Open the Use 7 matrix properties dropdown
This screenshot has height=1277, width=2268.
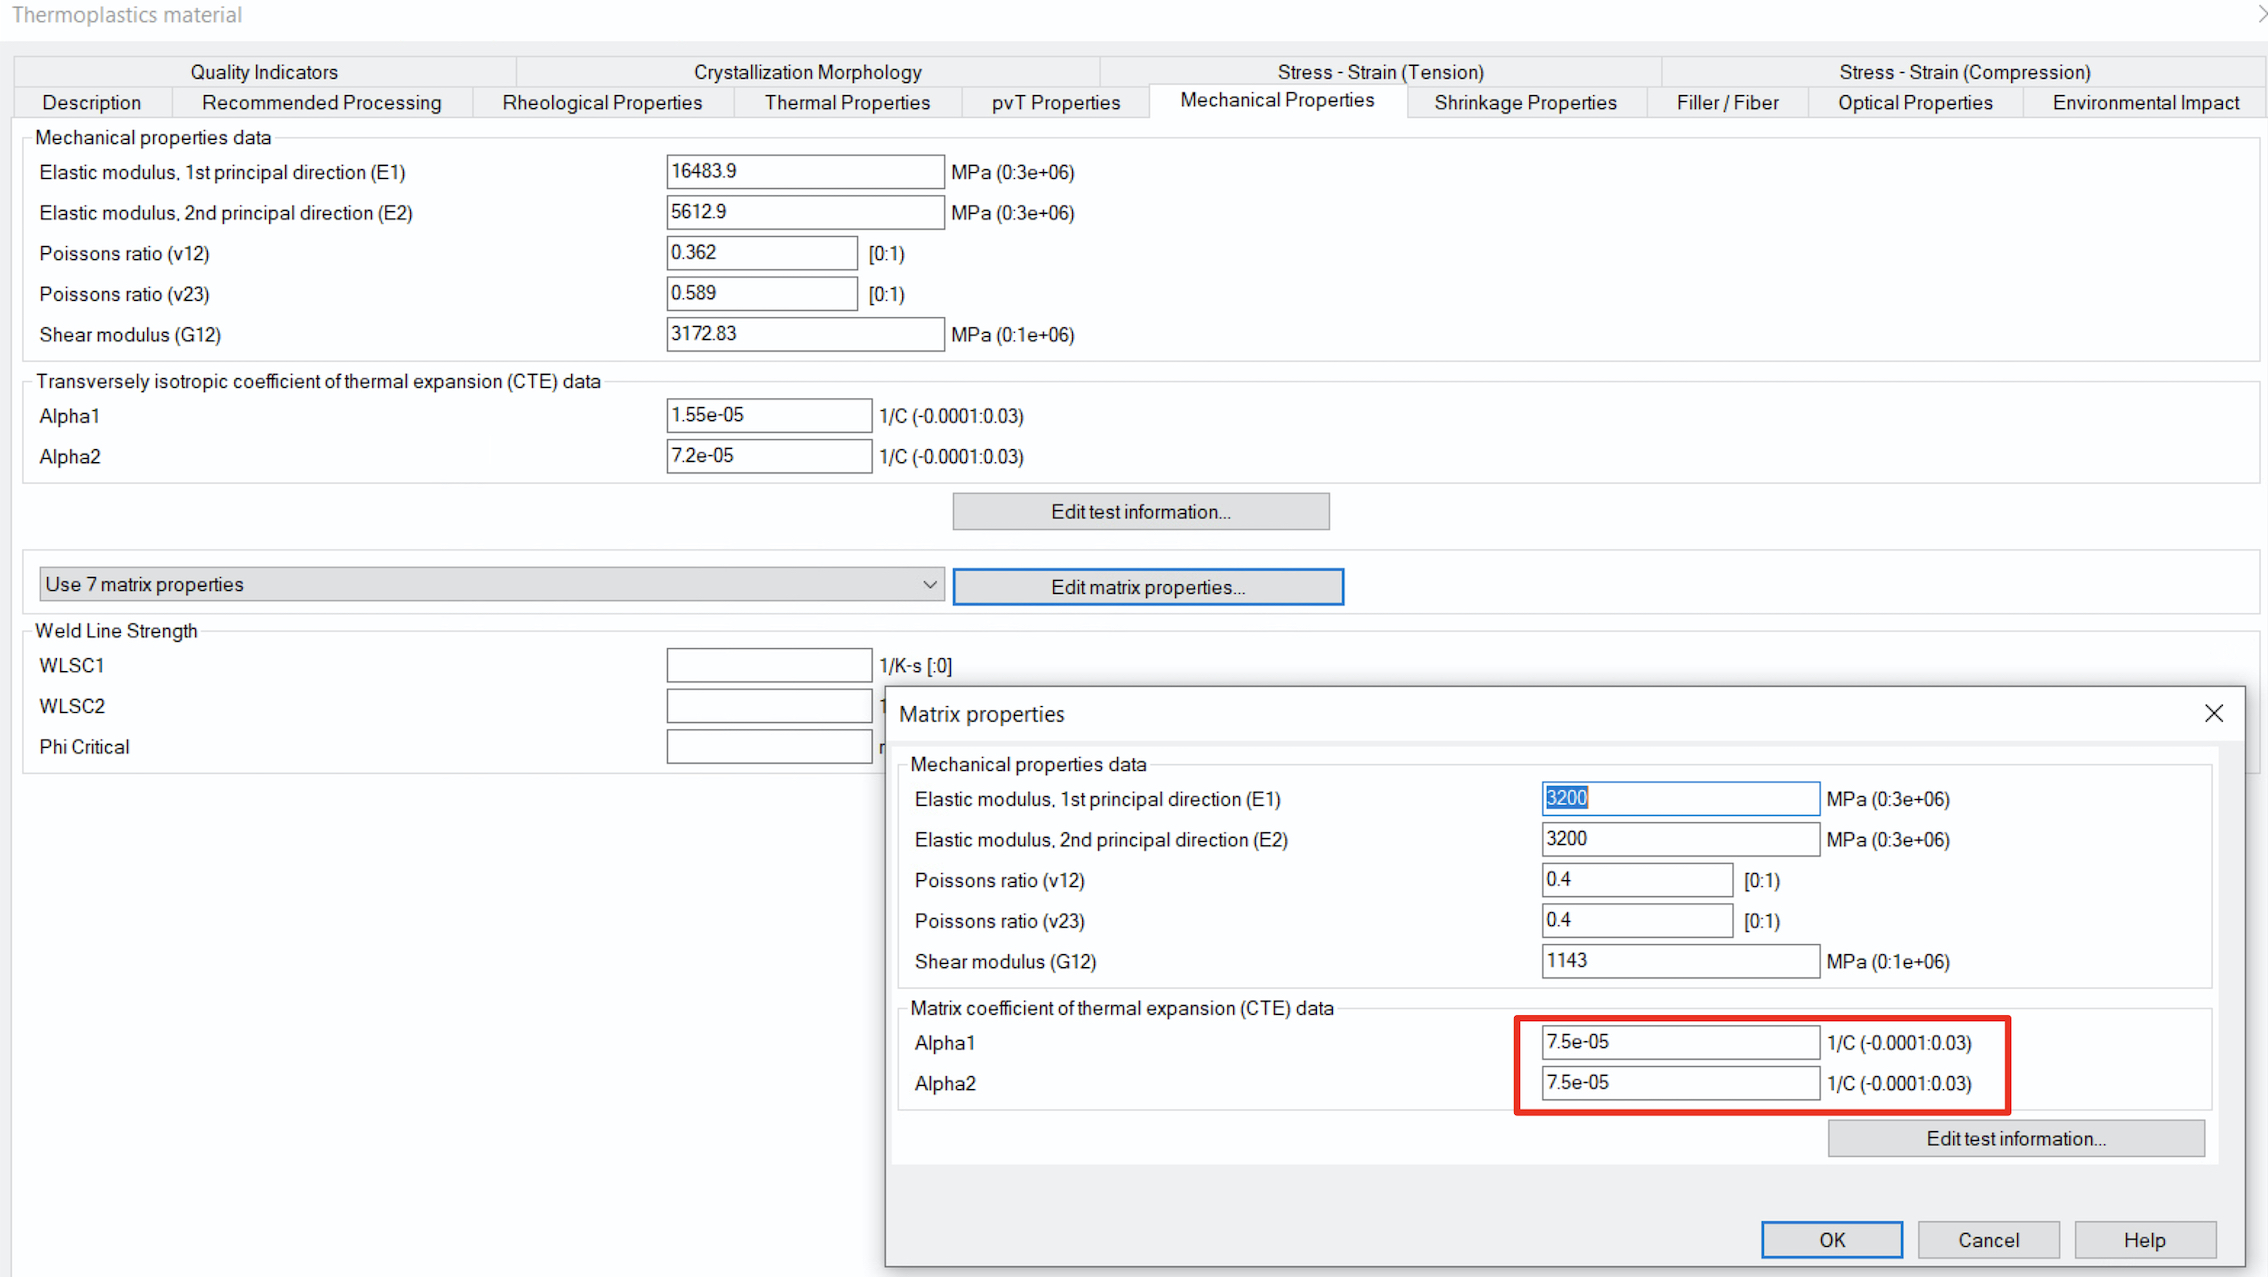(490, 584)
